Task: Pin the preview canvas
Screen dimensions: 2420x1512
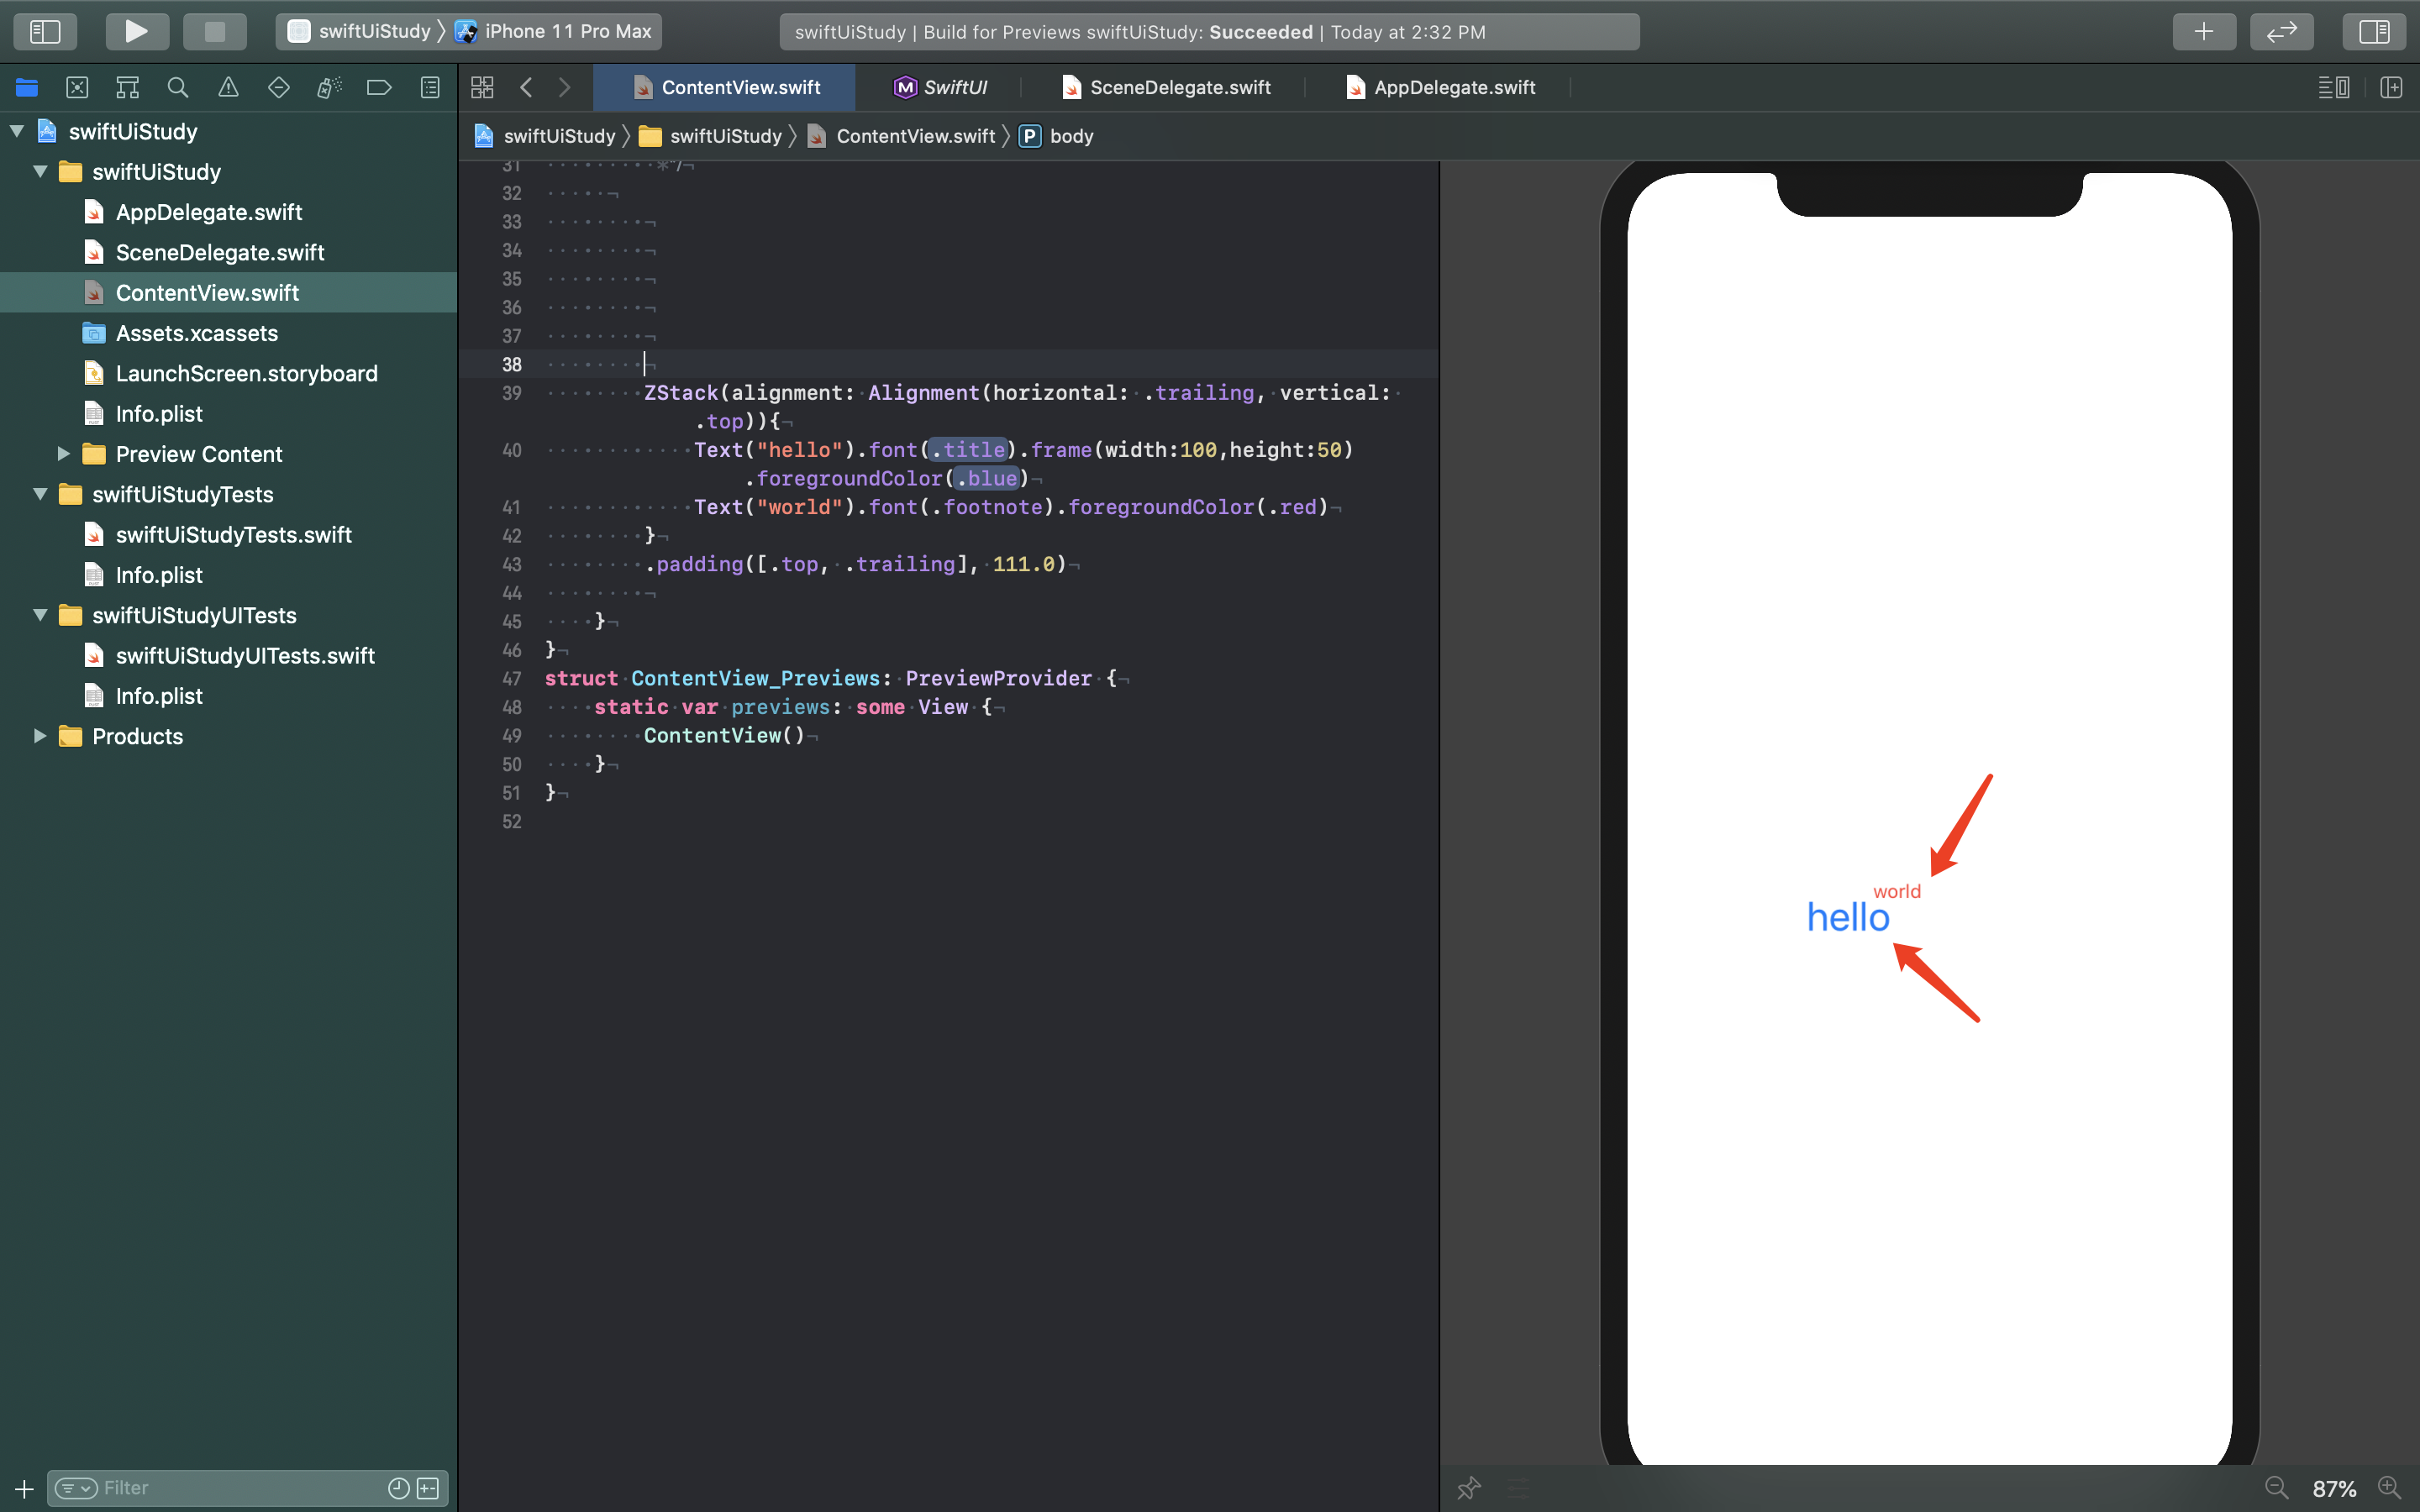Action: coord(1468,1488)
